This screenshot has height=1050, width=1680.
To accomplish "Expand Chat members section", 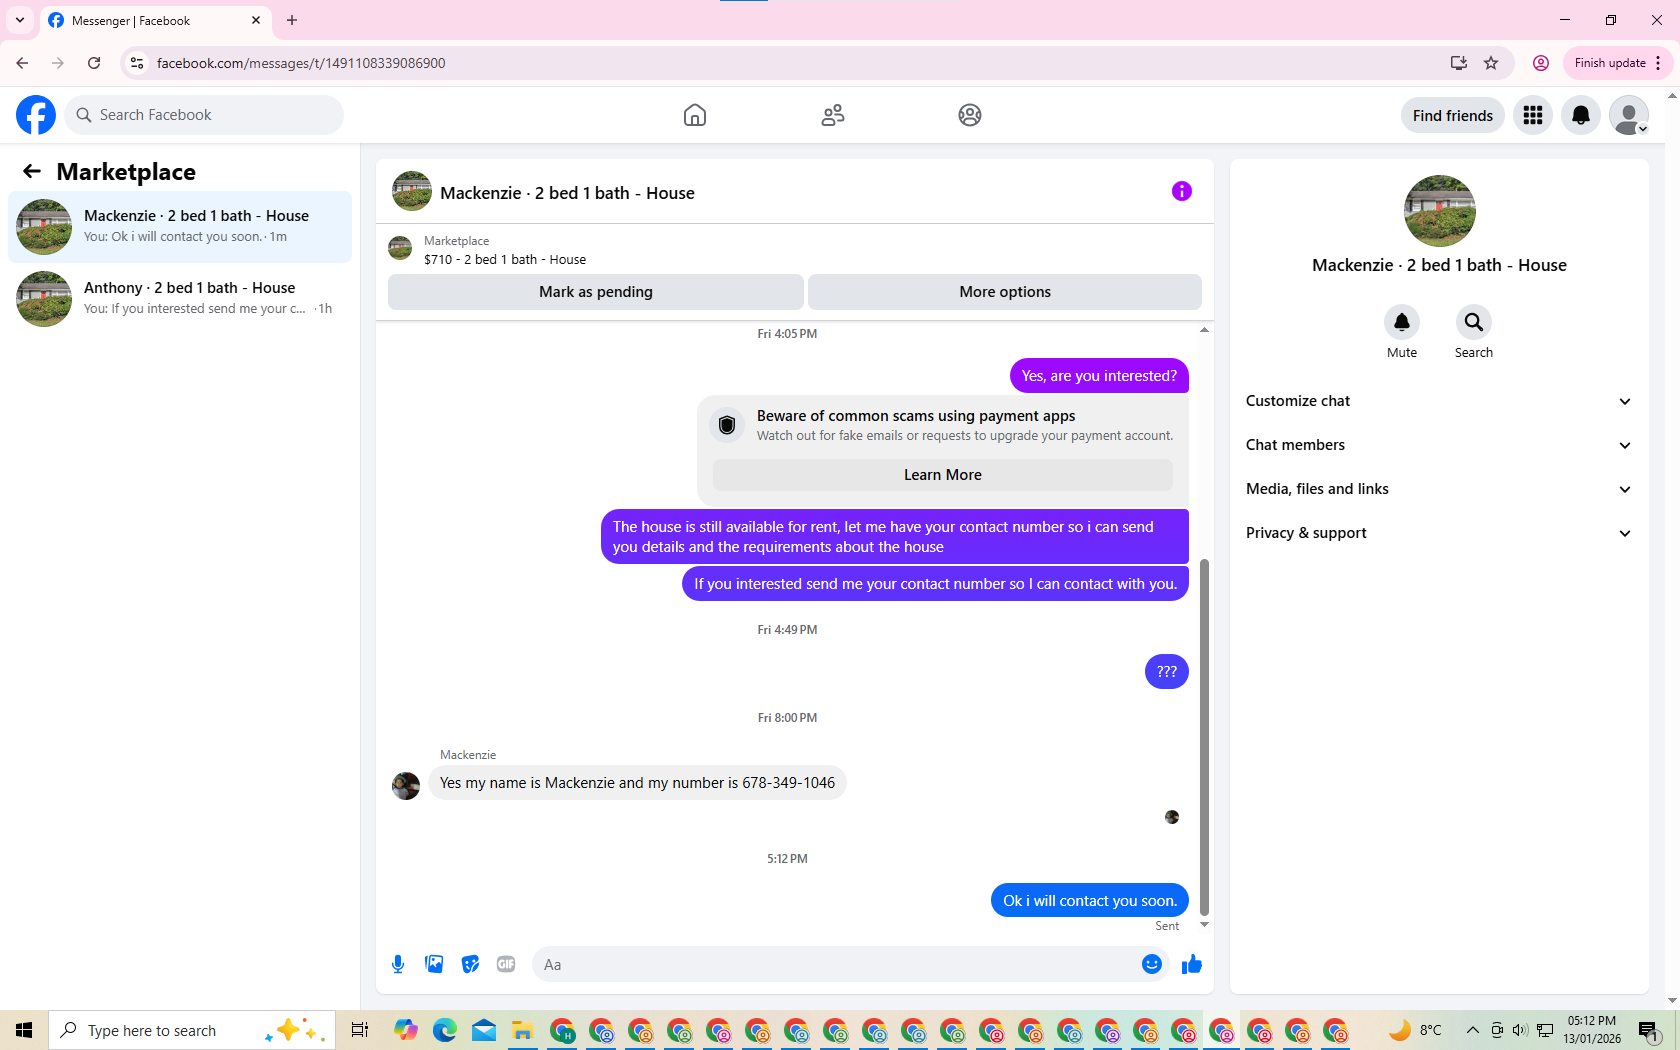I will pyautogui.click(x=1439, y=445).
